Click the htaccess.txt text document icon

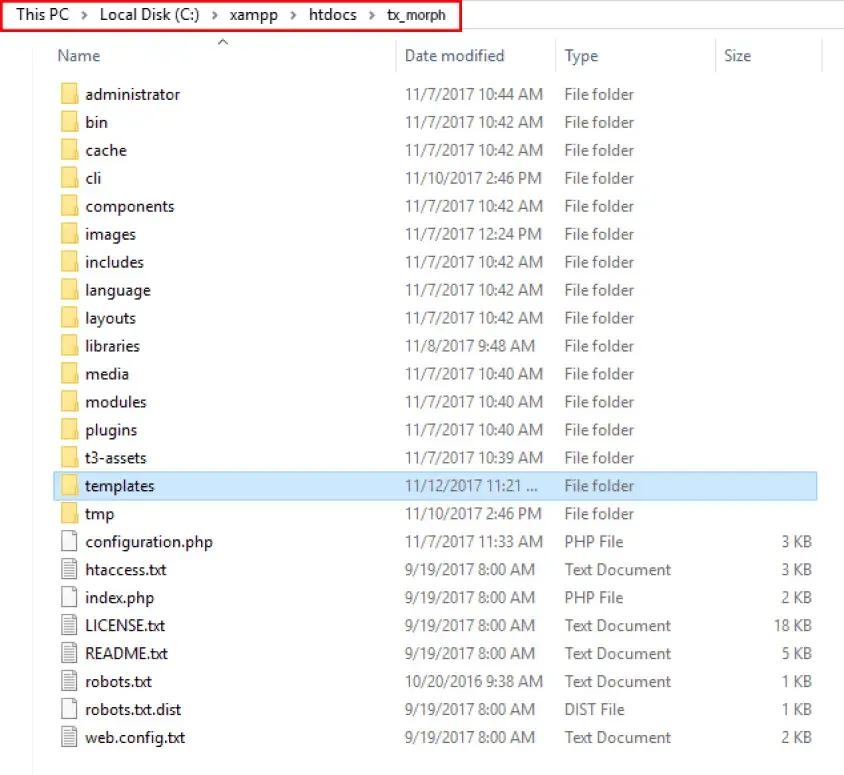click(x=69, y=569)
